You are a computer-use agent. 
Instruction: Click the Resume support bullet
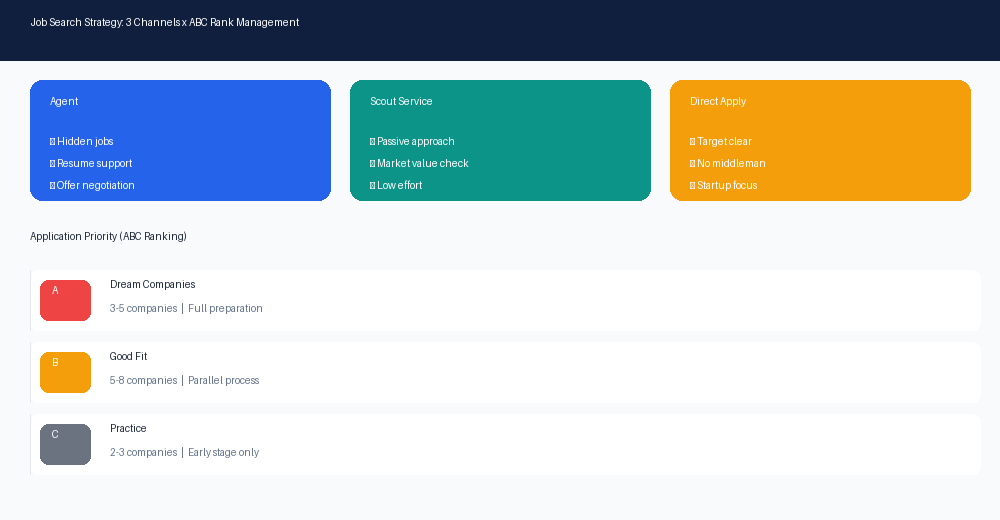91,163
